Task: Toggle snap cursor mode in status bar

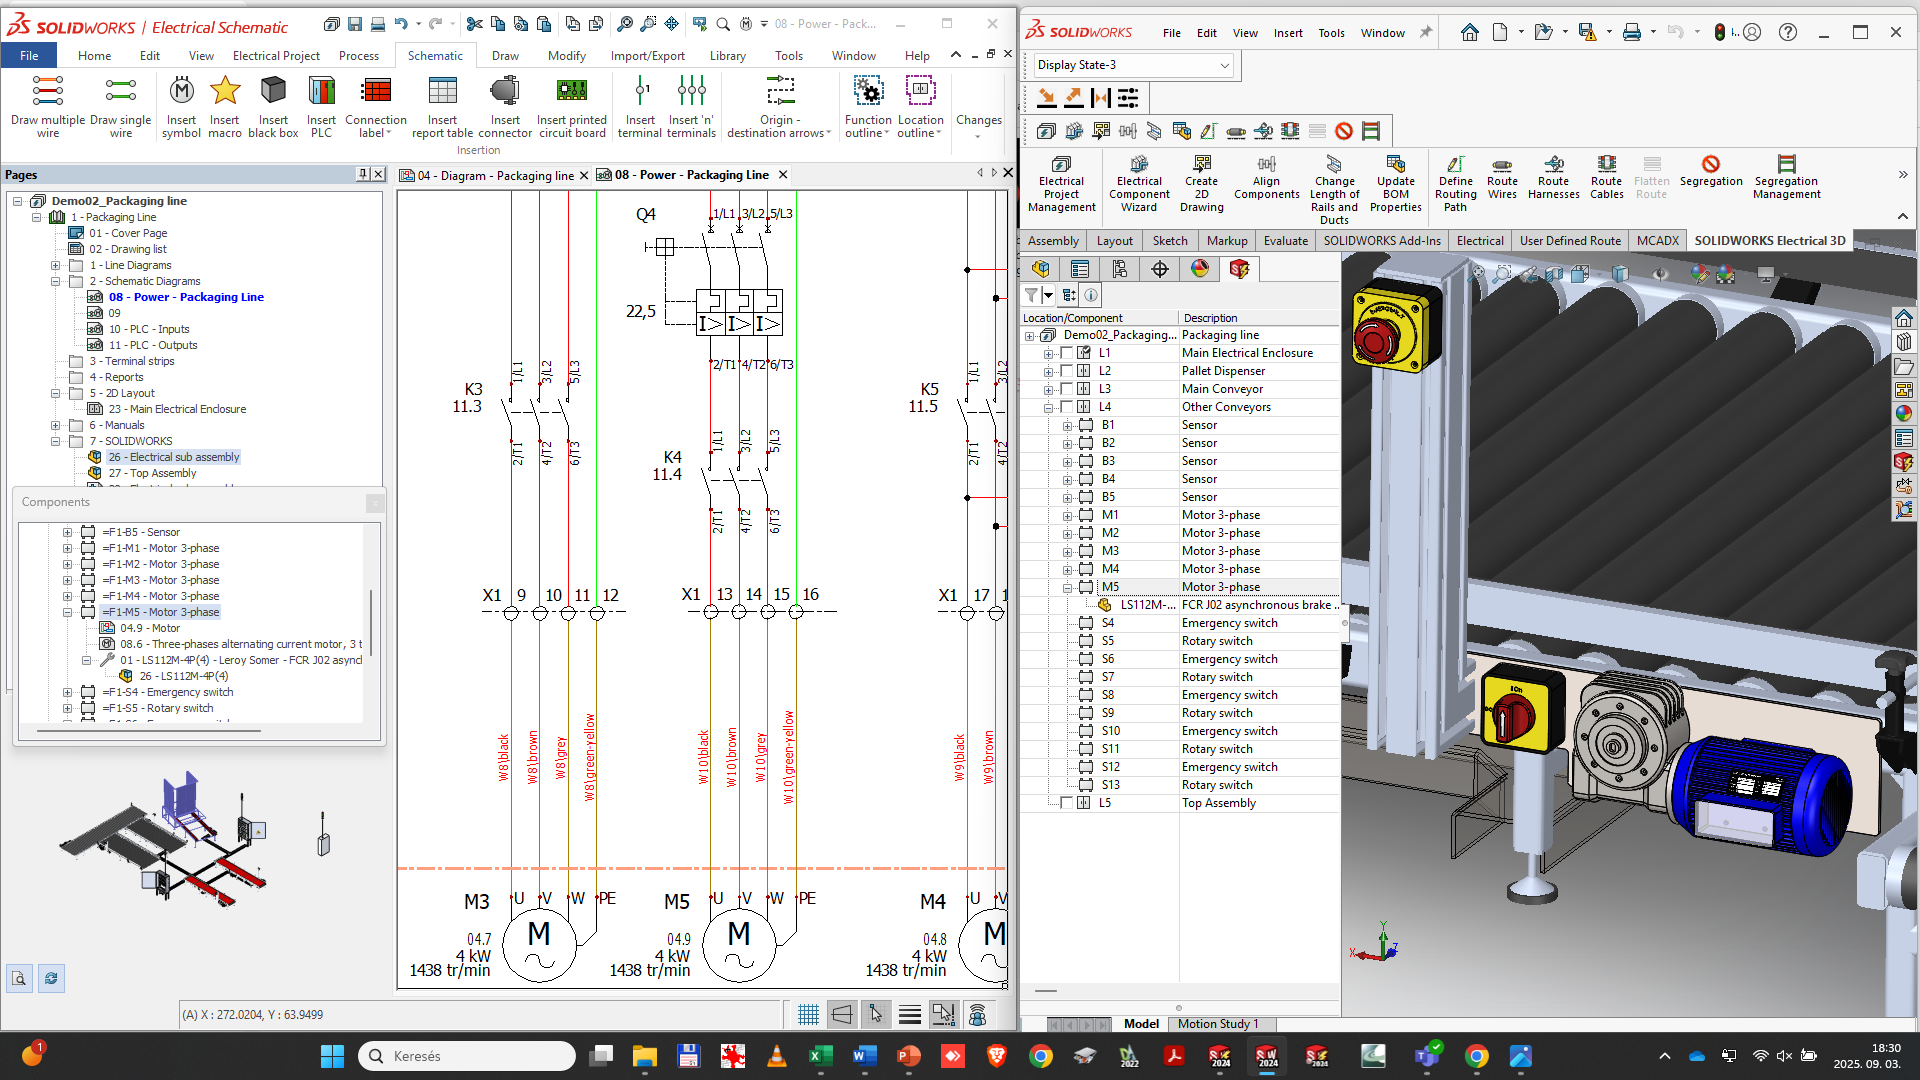Action: pos(875,1015)
